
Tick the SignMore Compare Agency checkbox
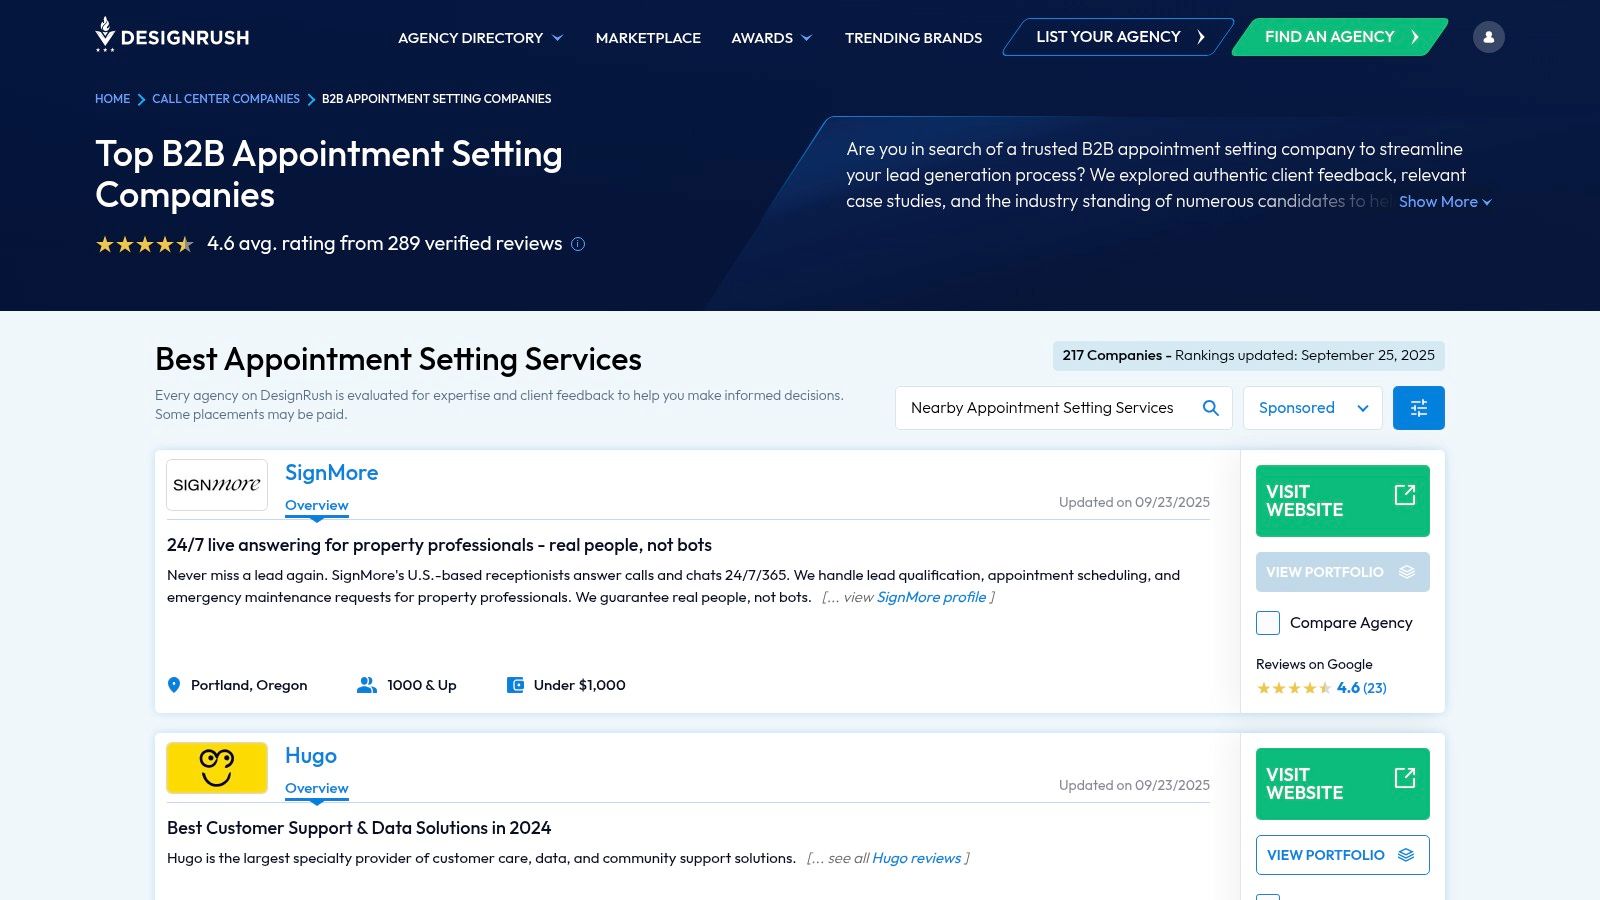tap(1268, 623)
